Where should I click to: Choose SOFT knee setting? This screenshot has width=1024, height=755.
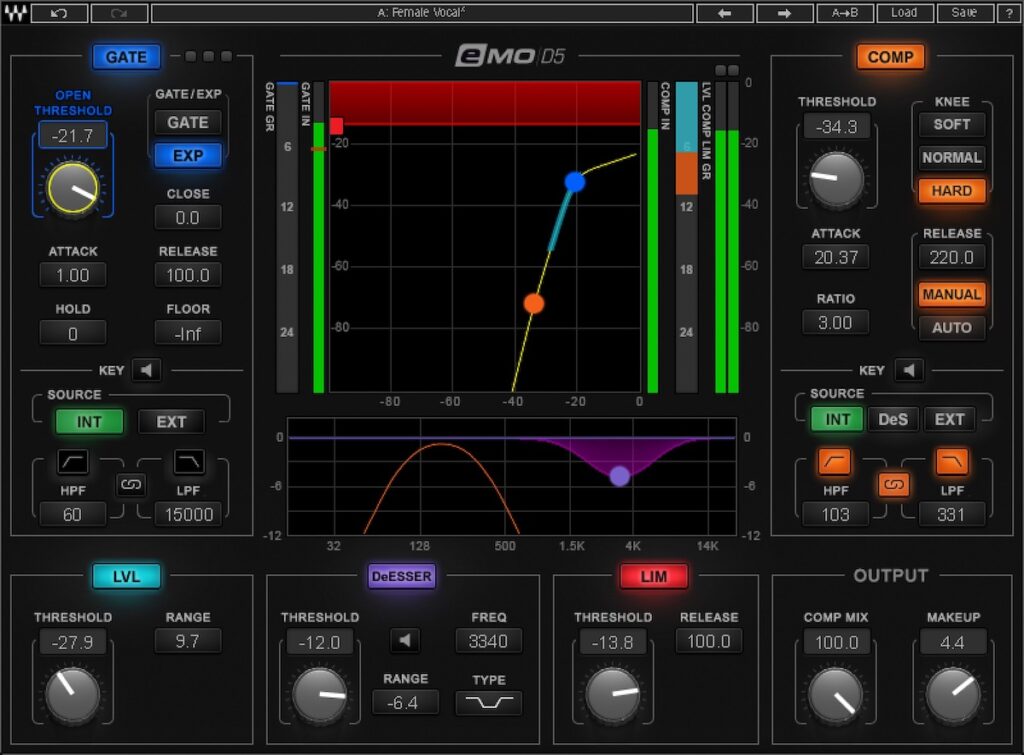952,124
